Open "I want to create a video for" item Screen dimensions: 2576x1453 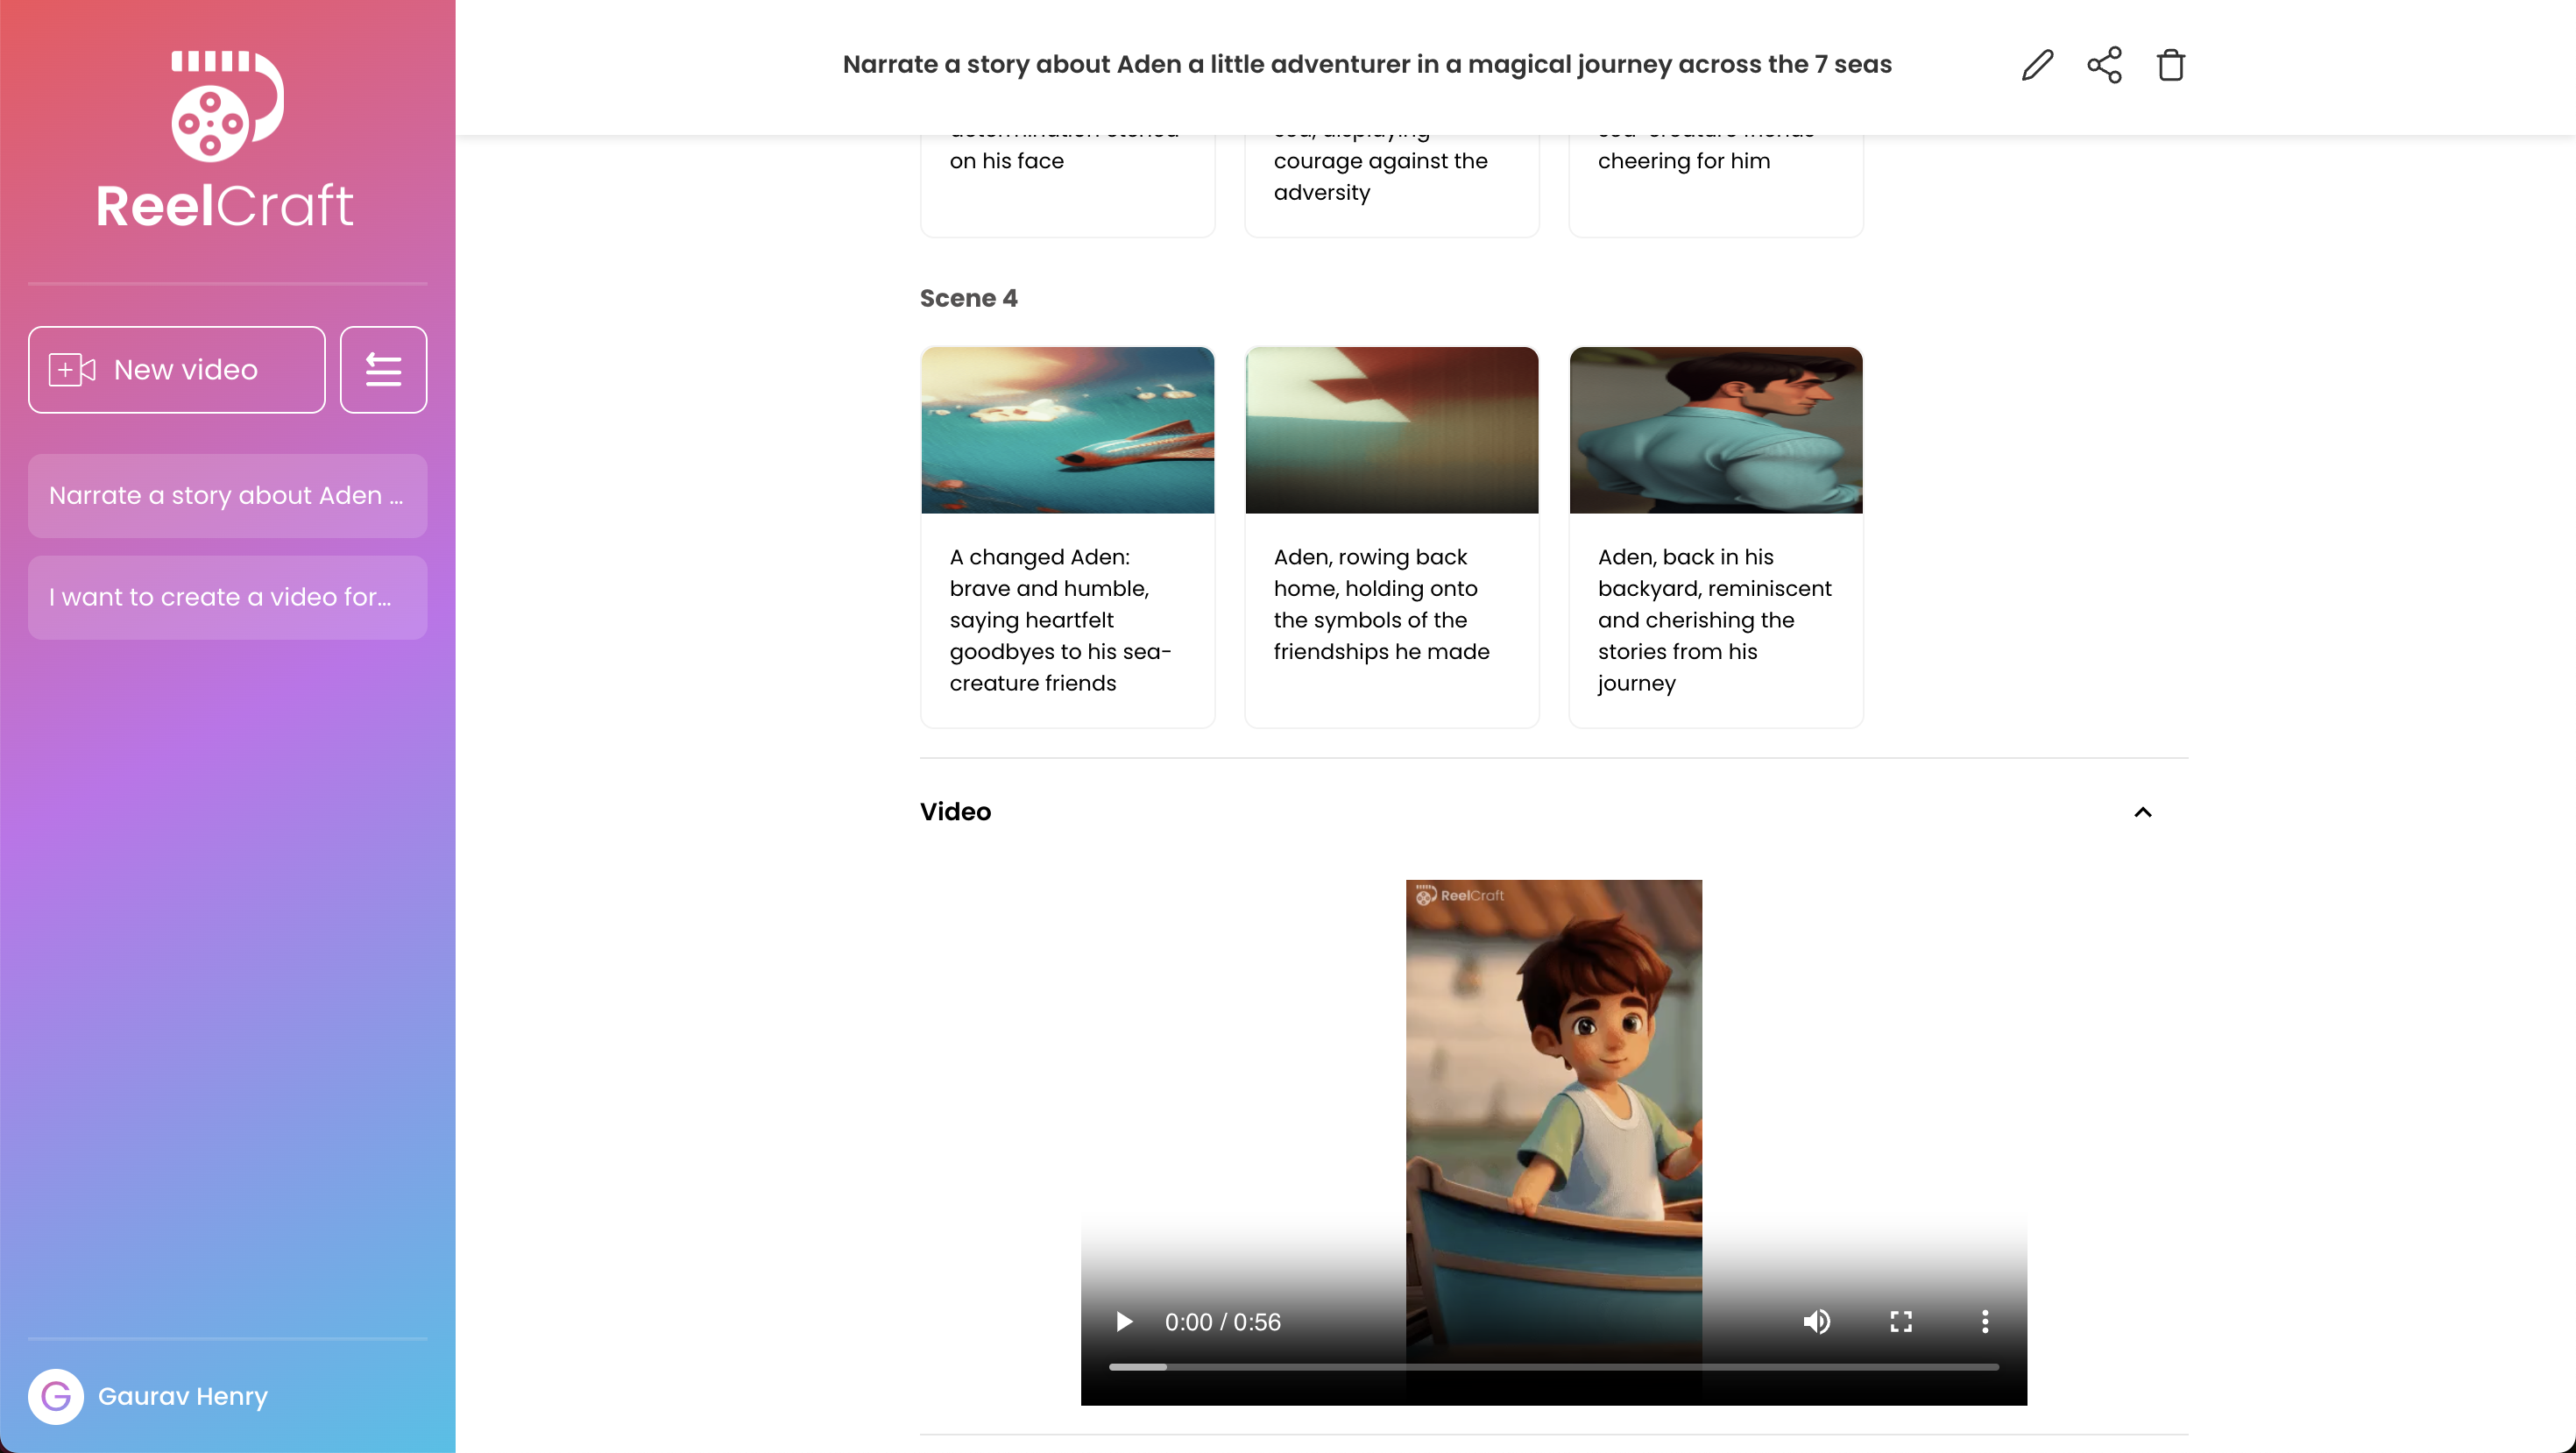coord(227,597)
